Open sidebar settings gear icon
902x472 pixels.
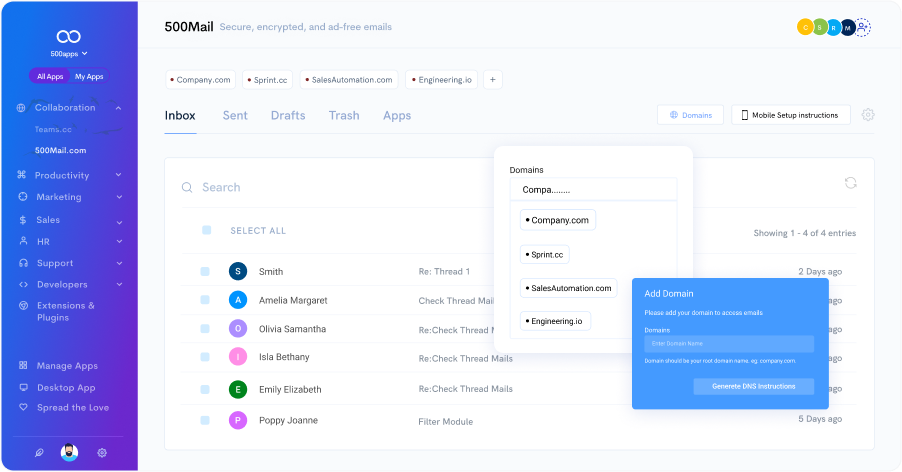[x=102, y=452]
